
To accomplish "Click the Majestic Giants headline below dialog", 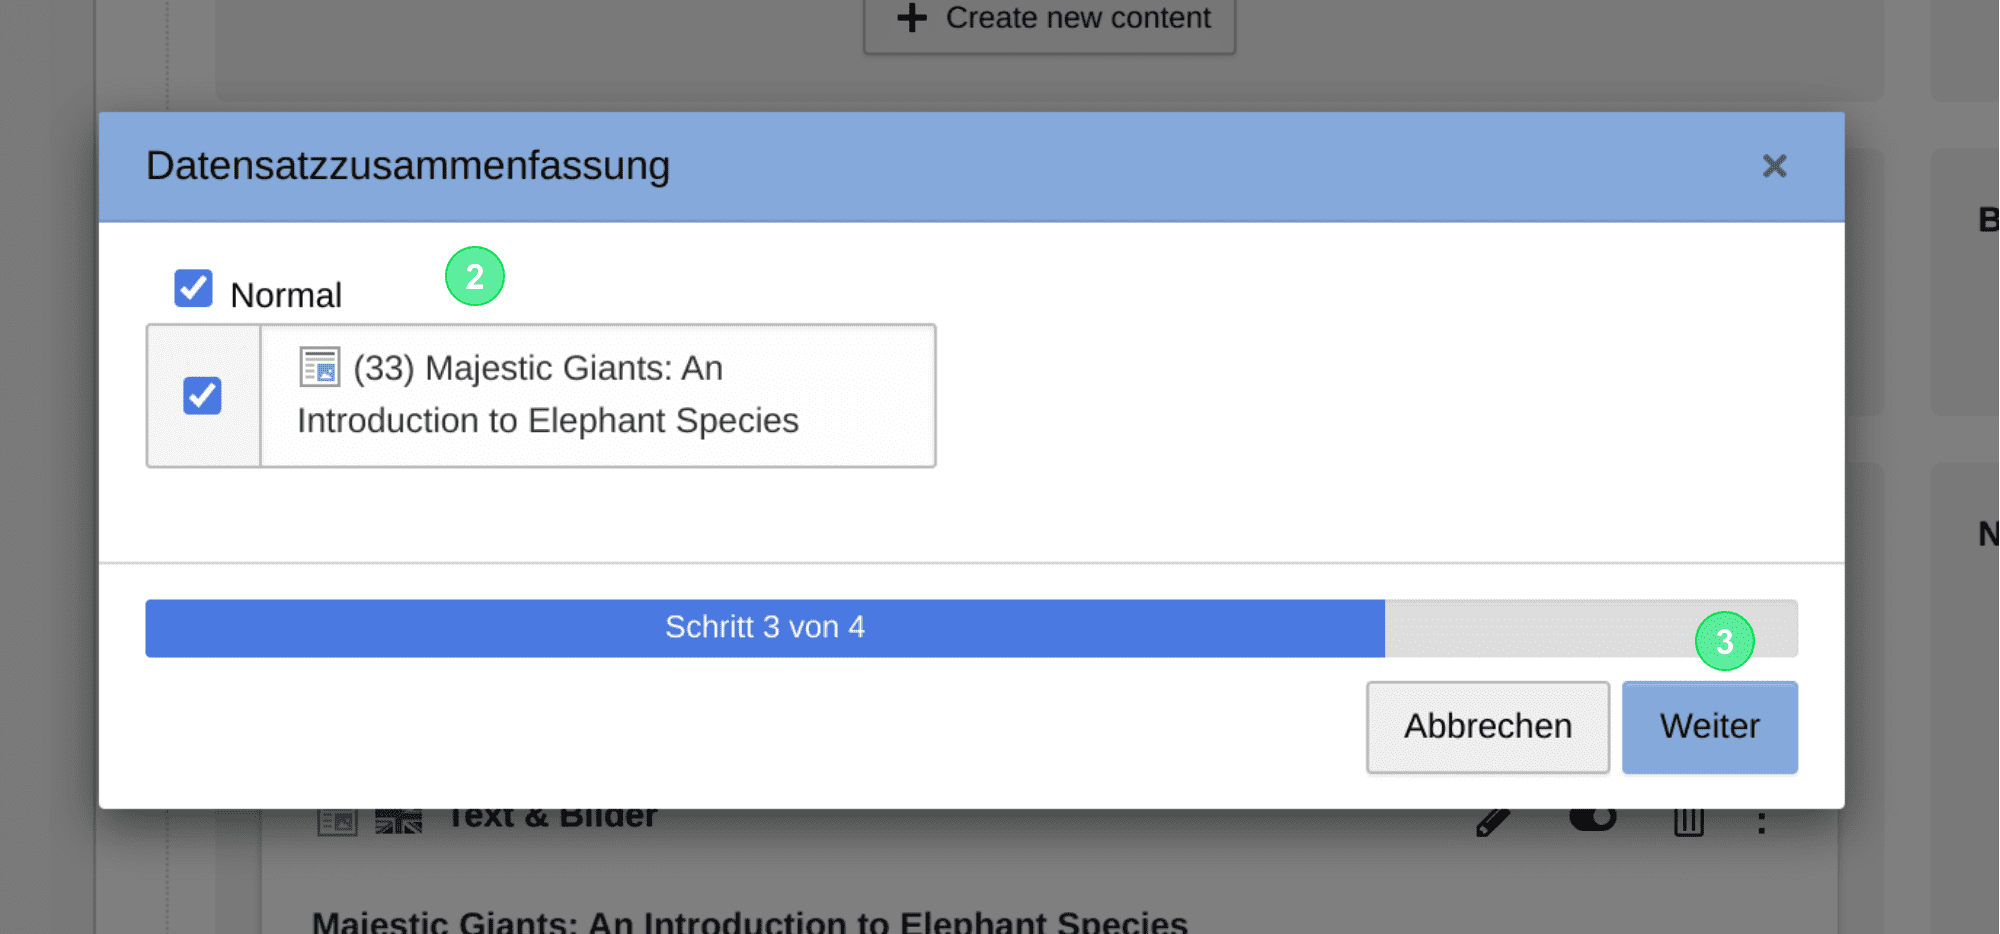I will coord(750,921).
